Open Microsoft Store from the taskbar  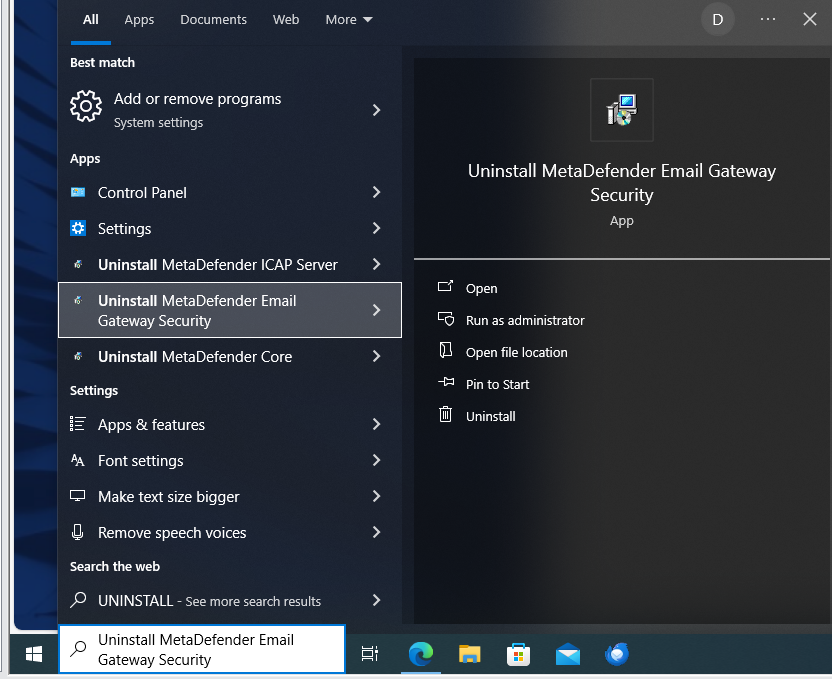(518, 654)
